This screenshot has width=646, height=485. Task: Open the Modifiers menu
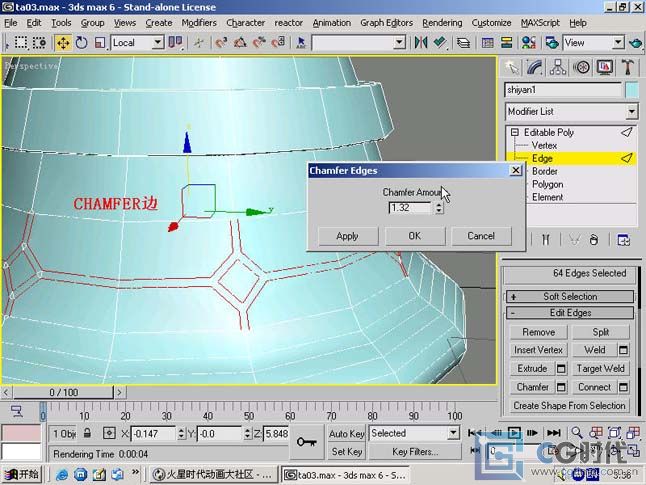[199, 23]
